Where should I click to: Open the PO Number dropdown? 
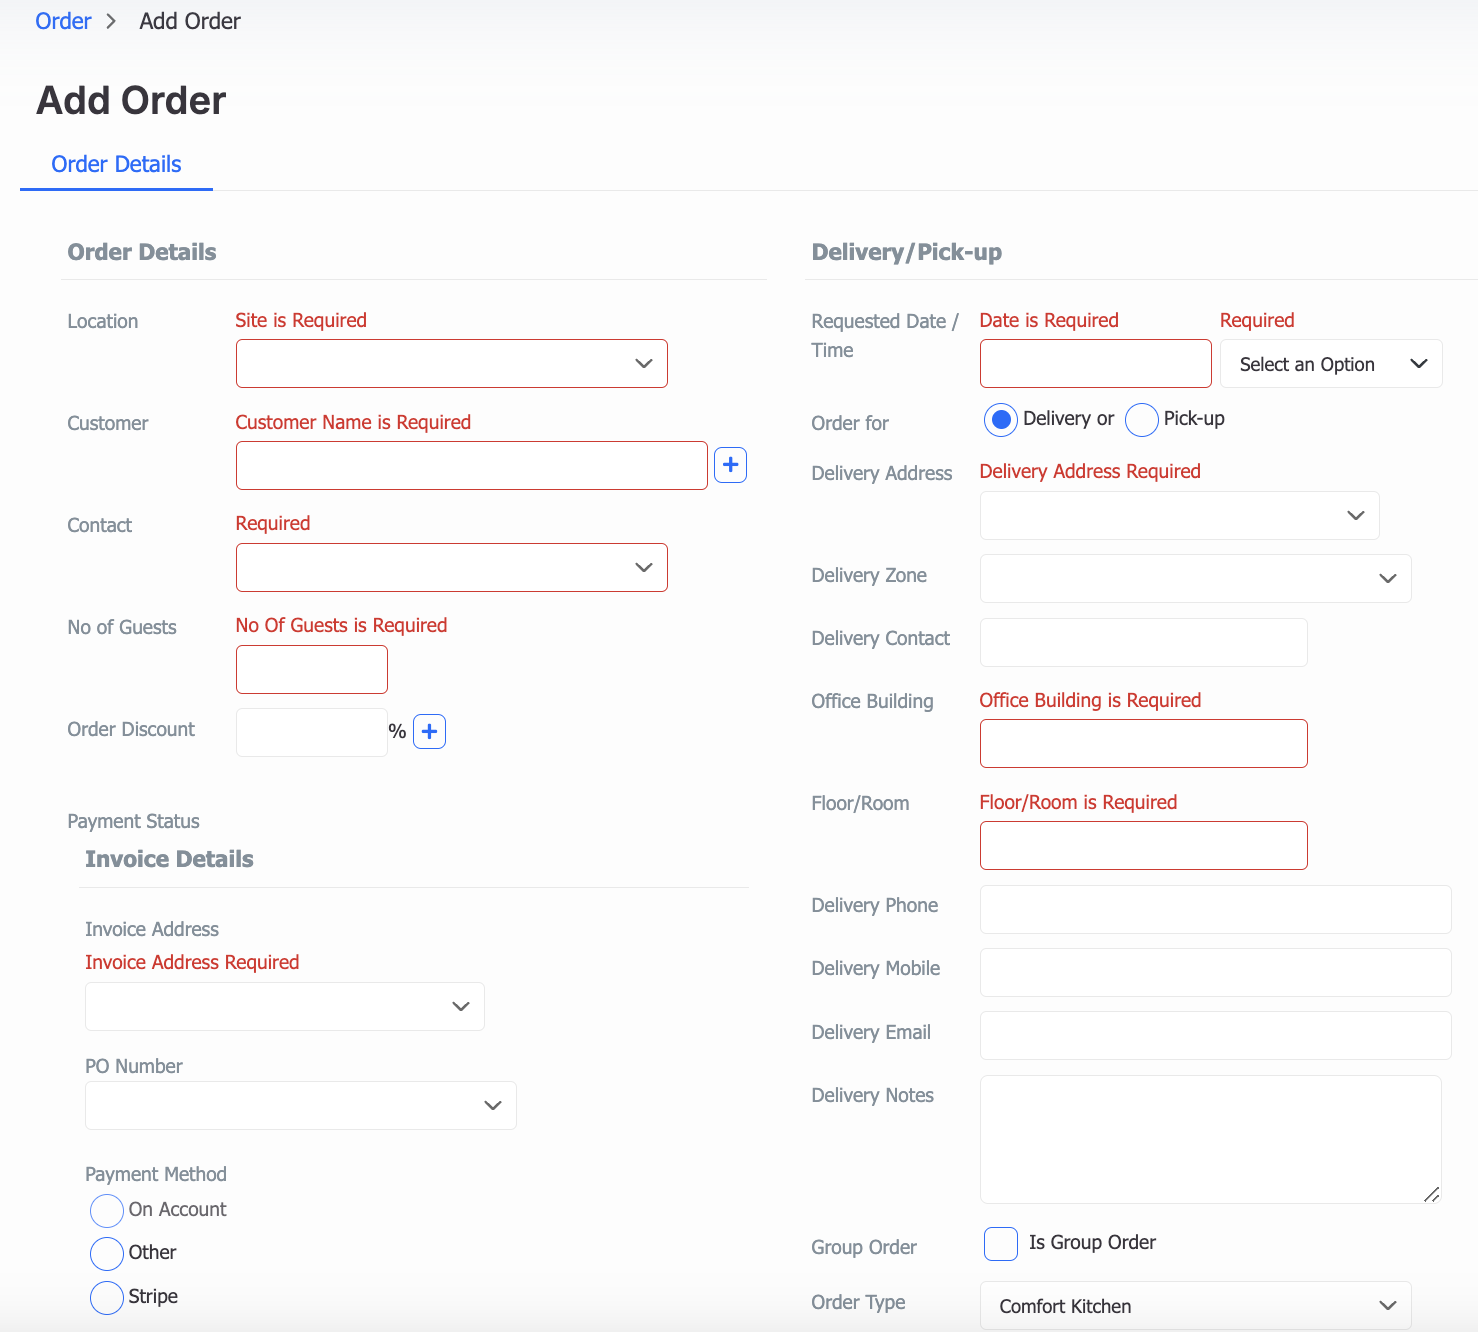pyautogui.click(x=300, y=1105)
